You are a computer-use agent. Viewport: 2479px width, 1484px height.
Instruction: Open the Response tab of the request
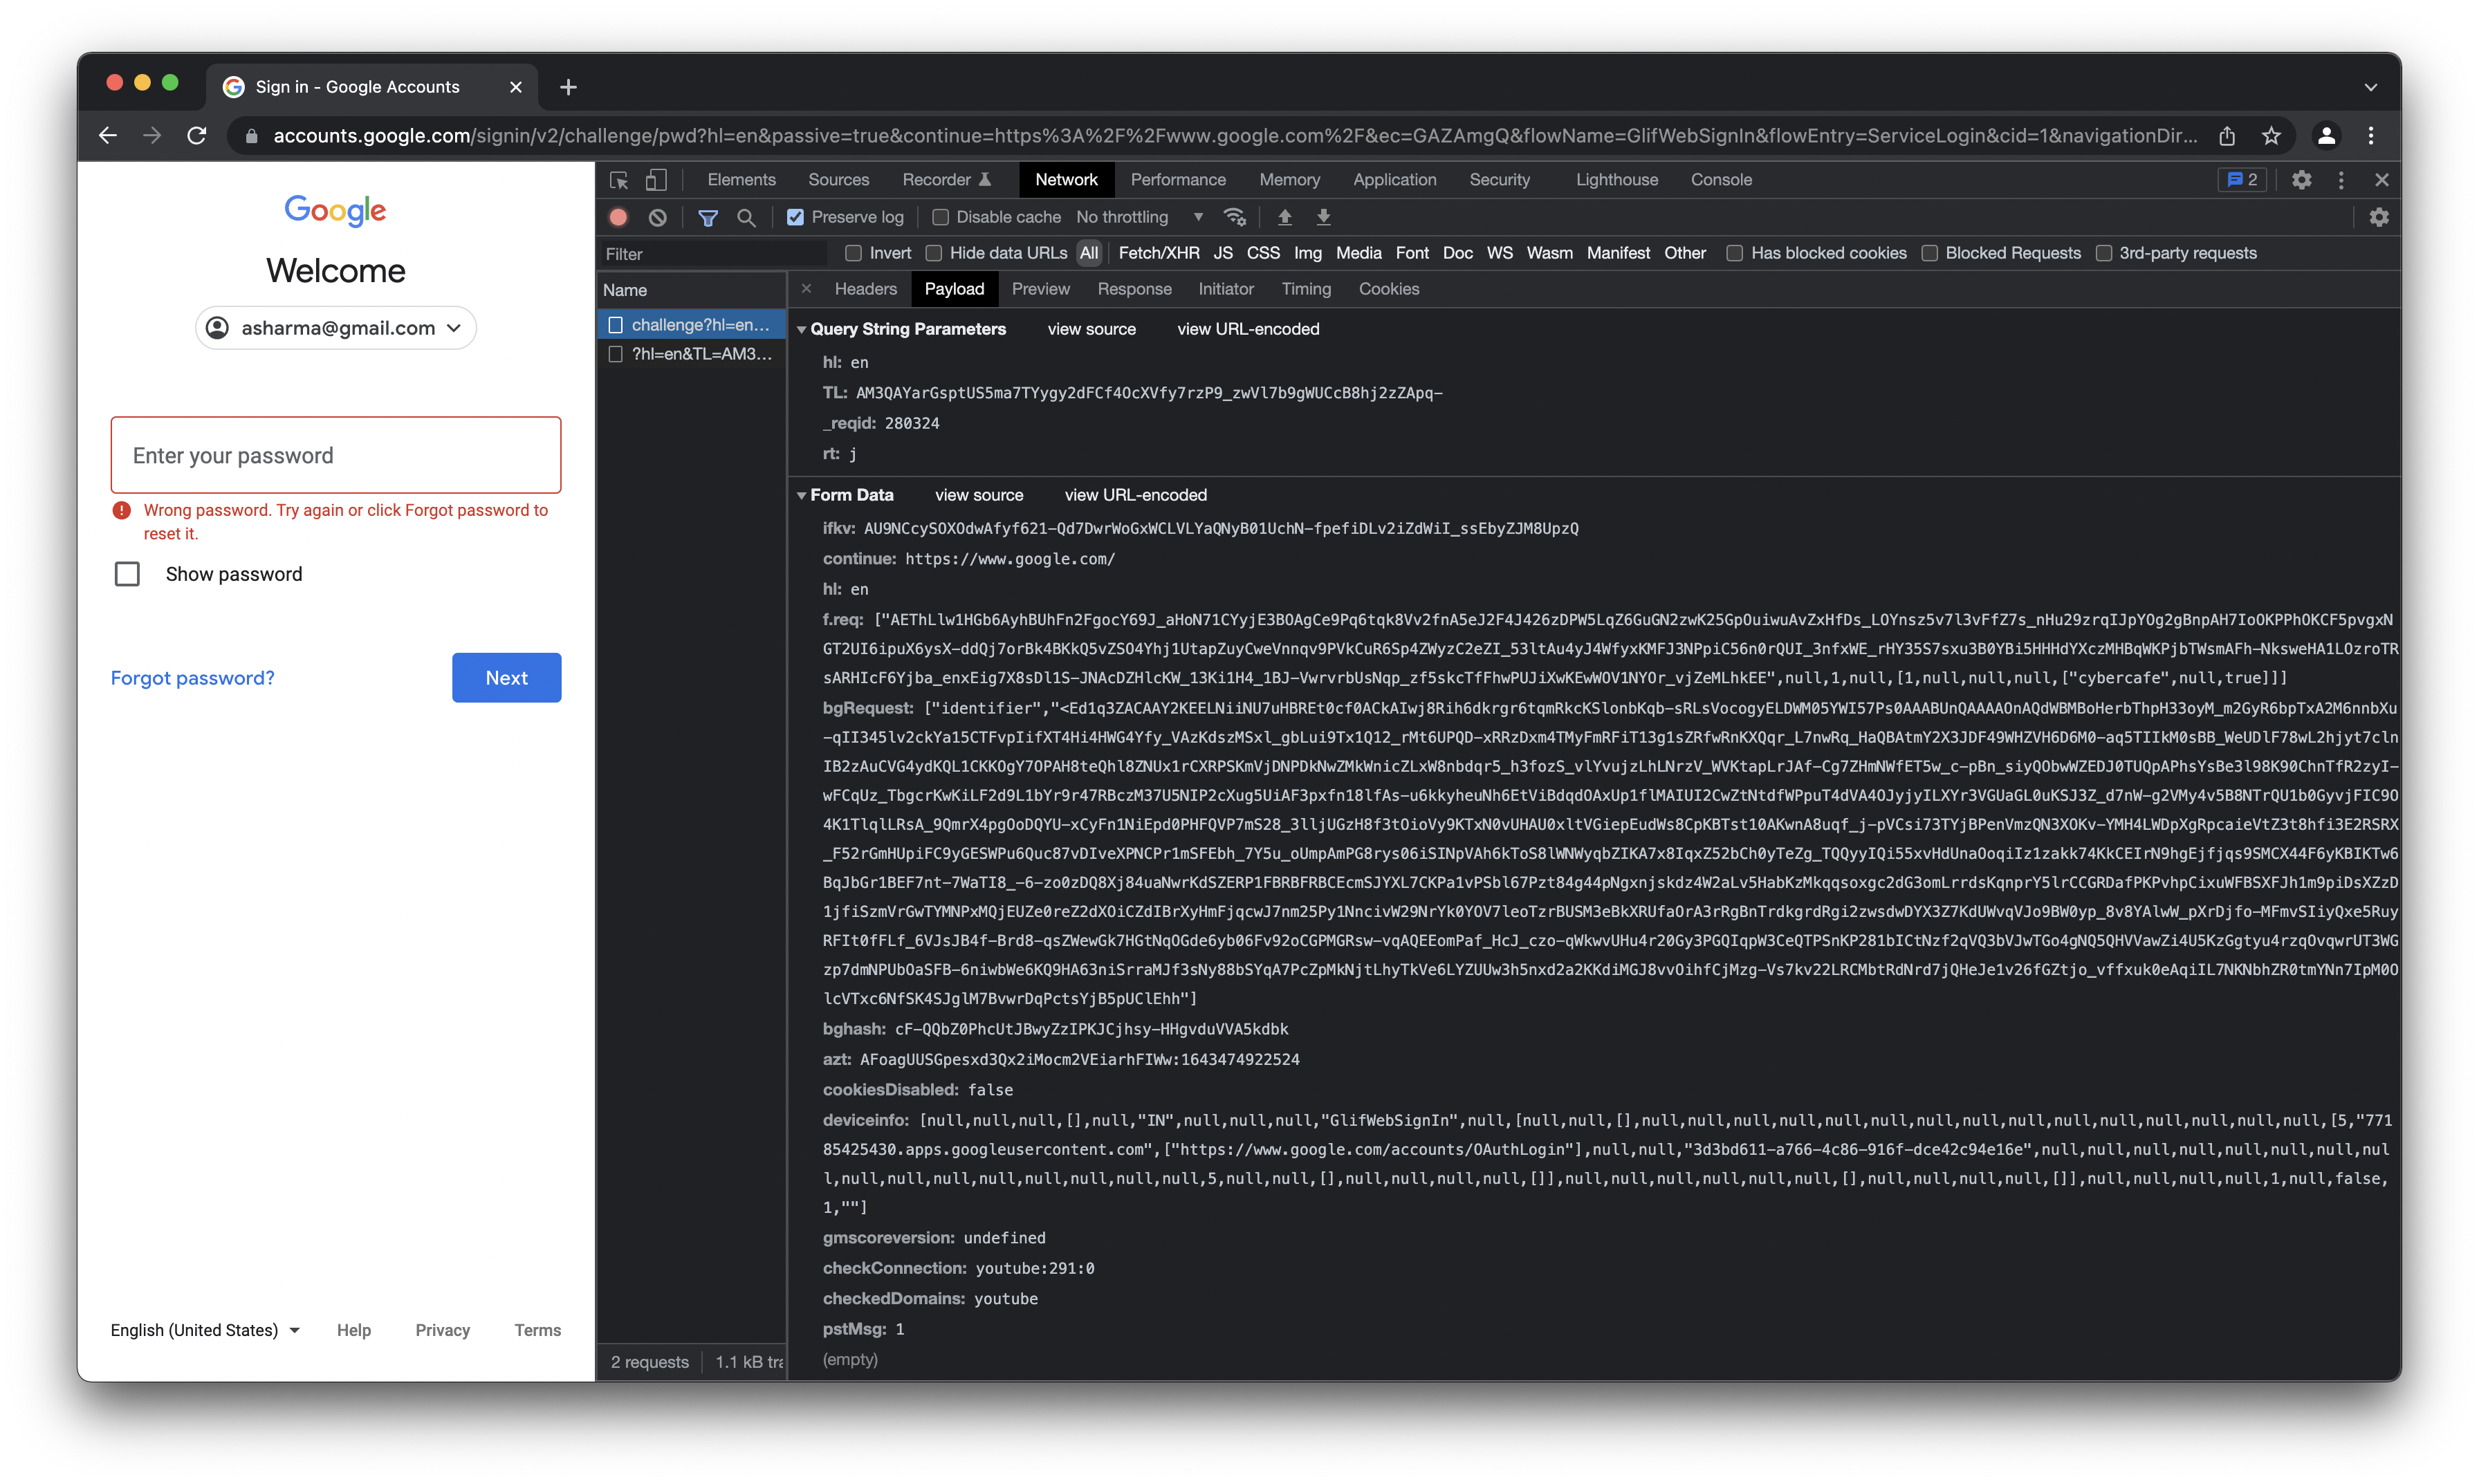click(x=1134, y=289)
